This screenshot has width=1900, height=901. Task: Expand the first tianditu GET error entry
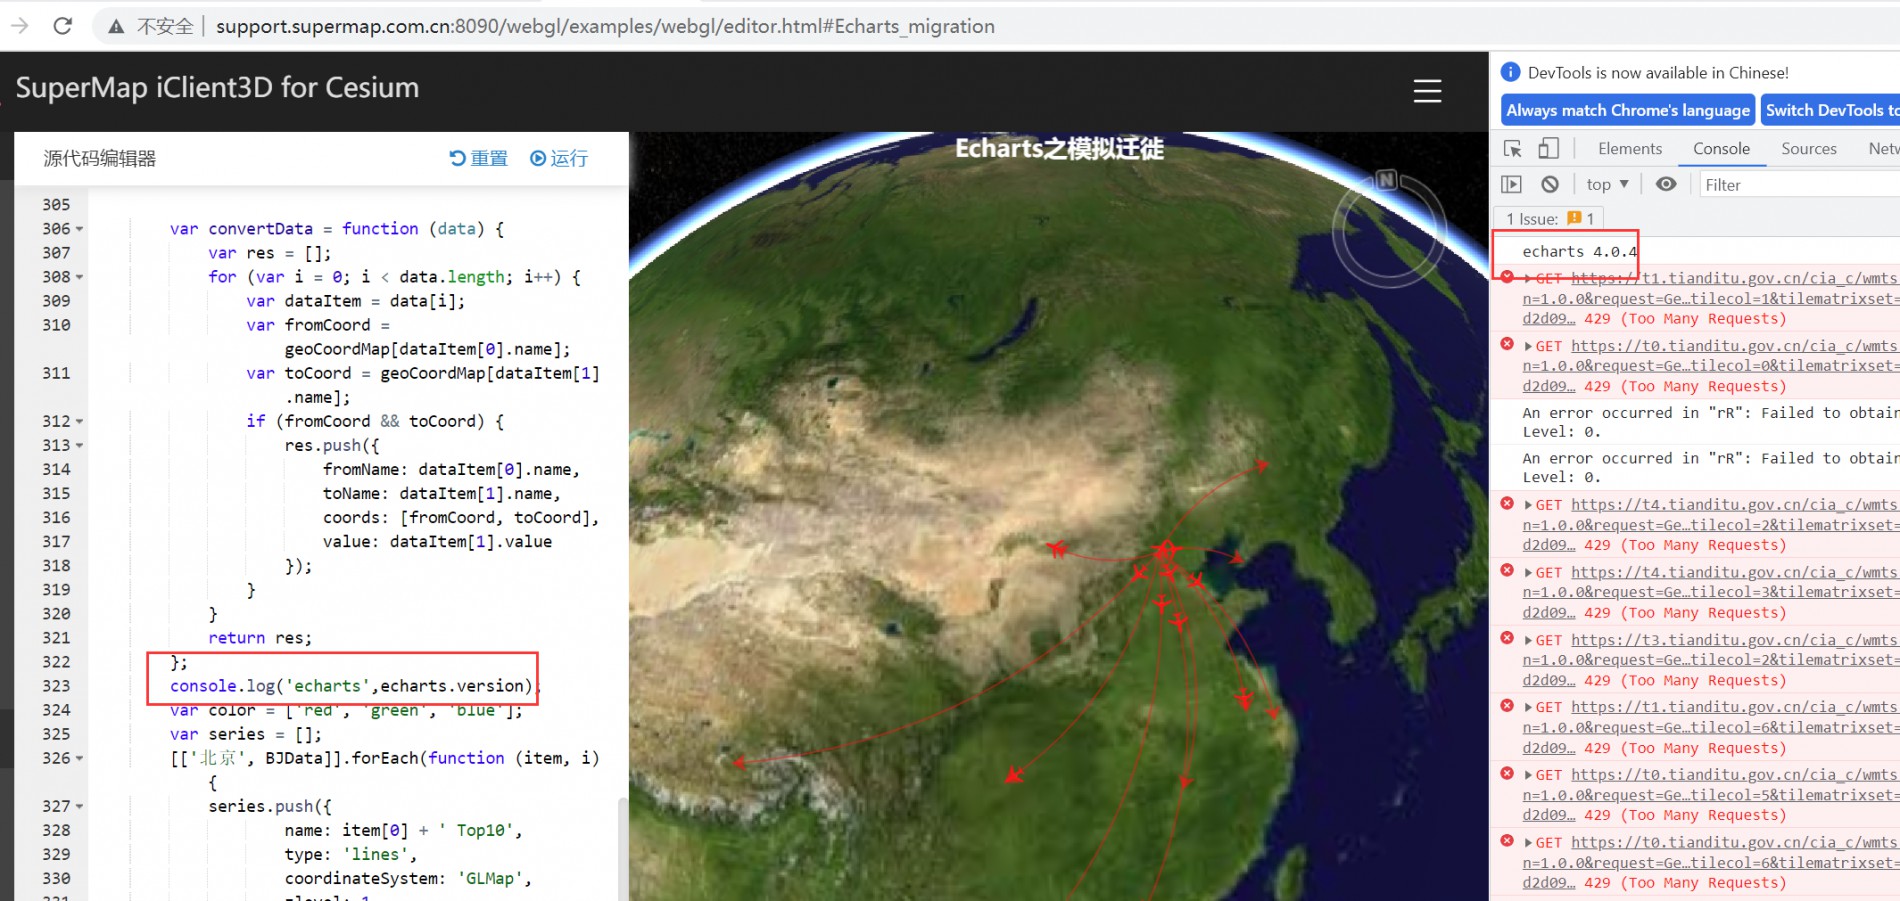pyautogui.click(x=1528, y=279)
